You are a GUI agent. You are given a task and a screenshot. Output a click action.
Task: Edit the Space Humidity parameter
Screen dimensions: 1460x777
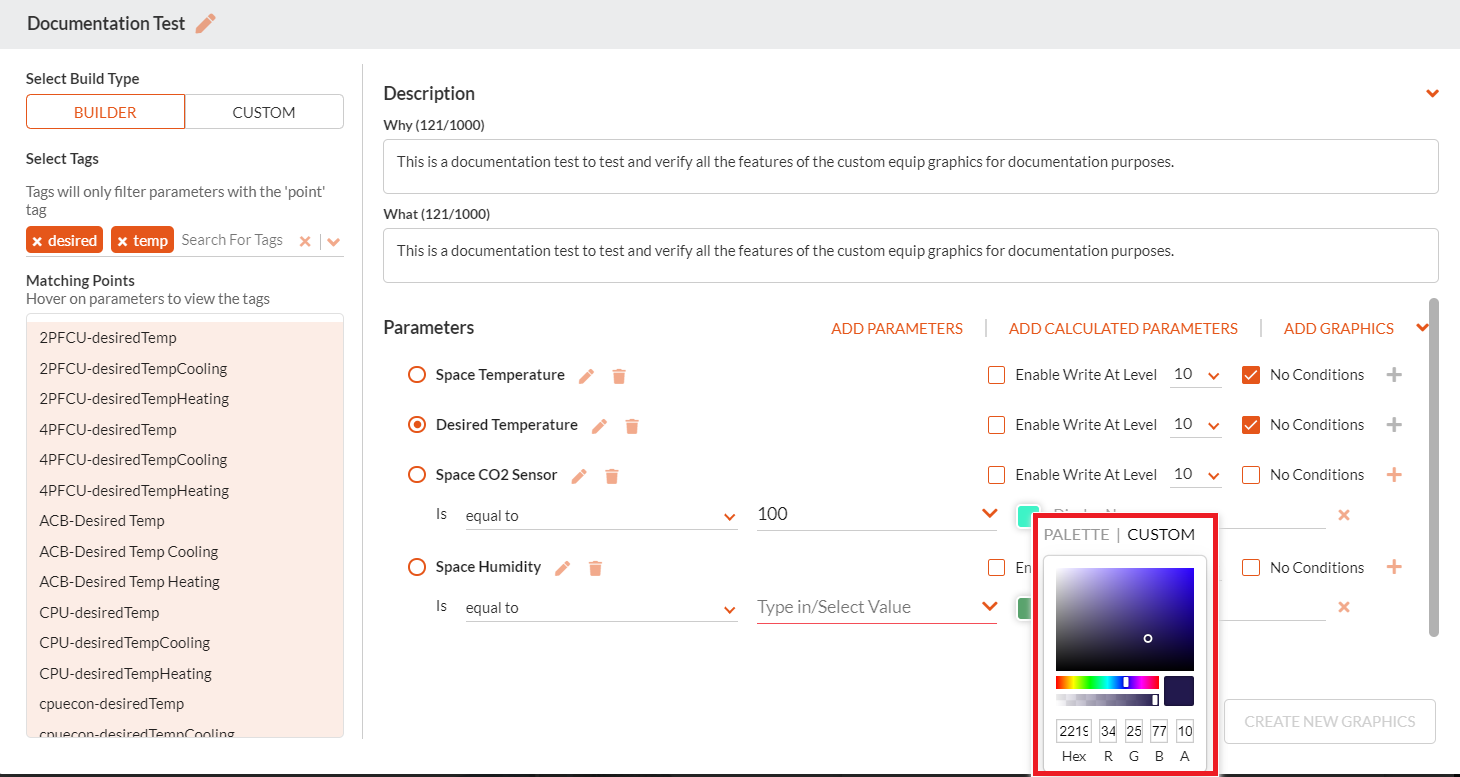click(563, 568)
